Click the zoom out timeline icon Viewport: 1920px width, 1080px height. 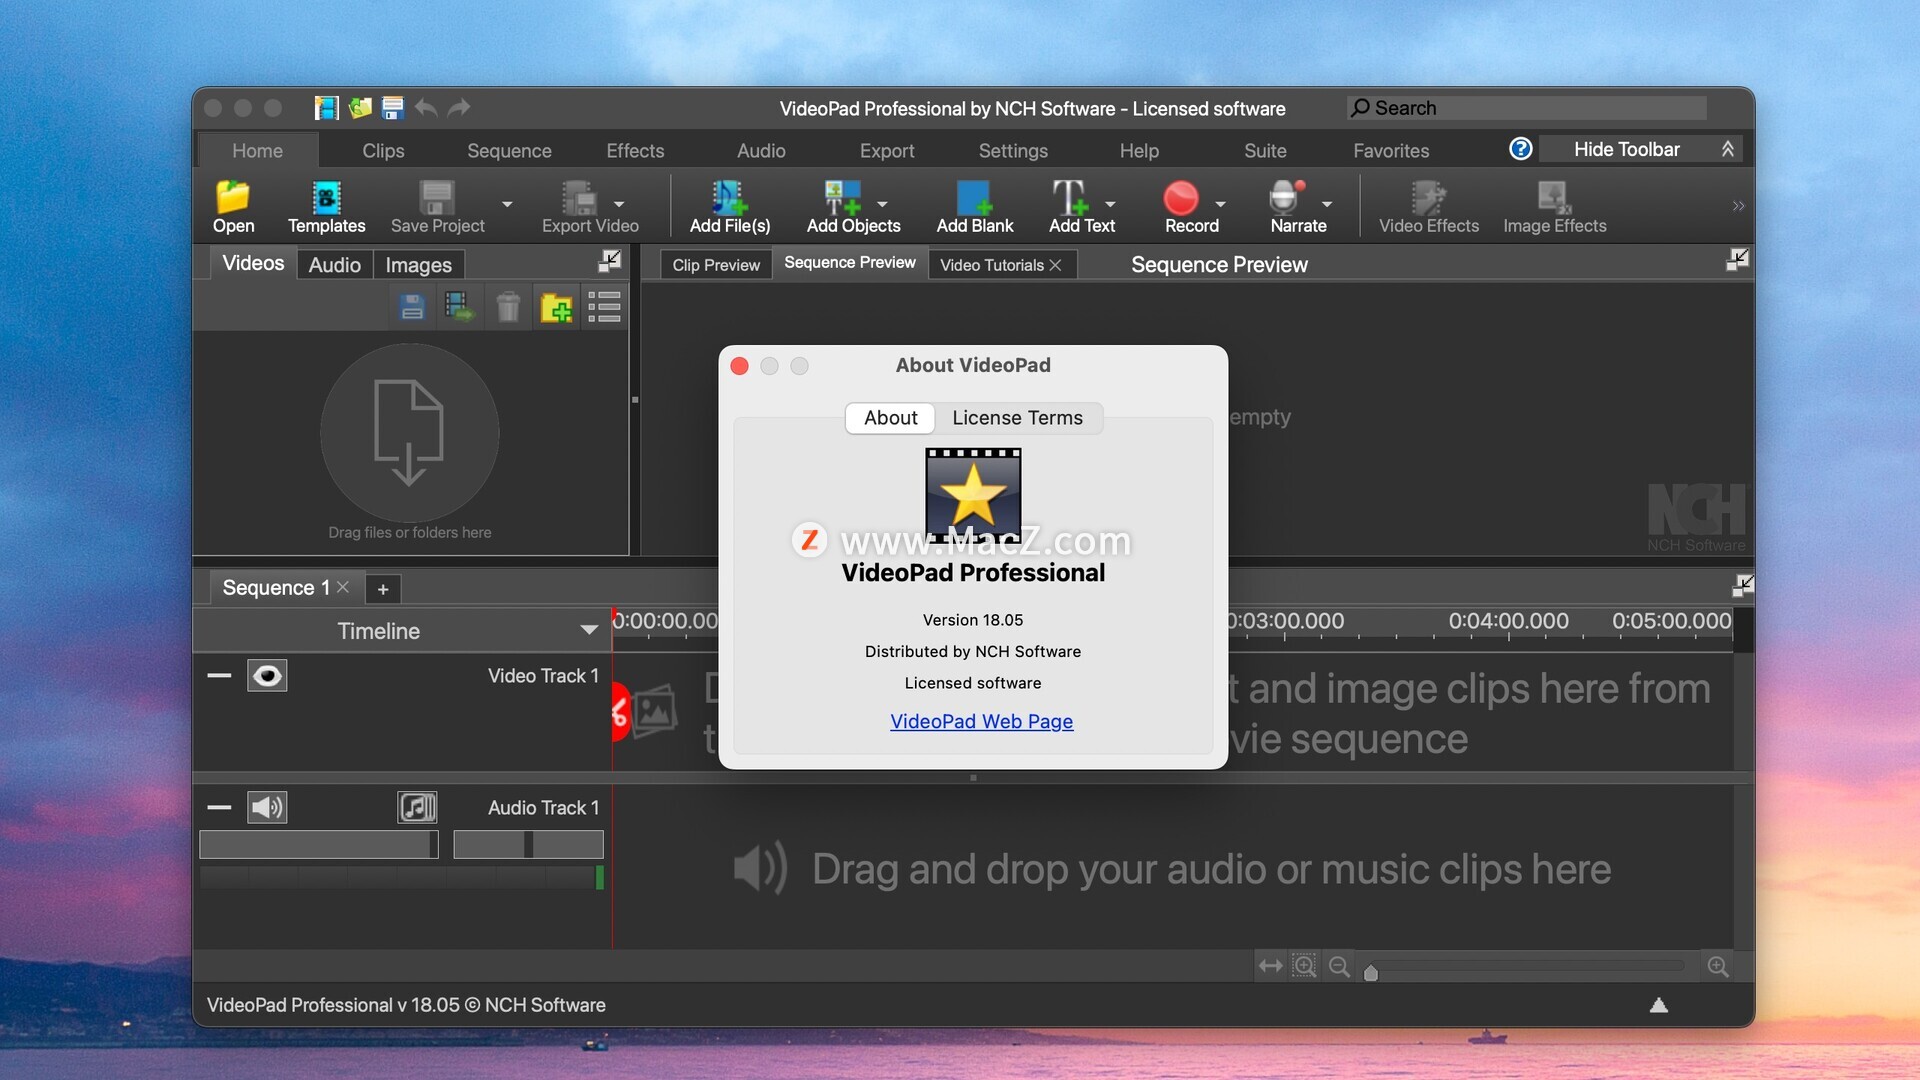coord(1339,966)
